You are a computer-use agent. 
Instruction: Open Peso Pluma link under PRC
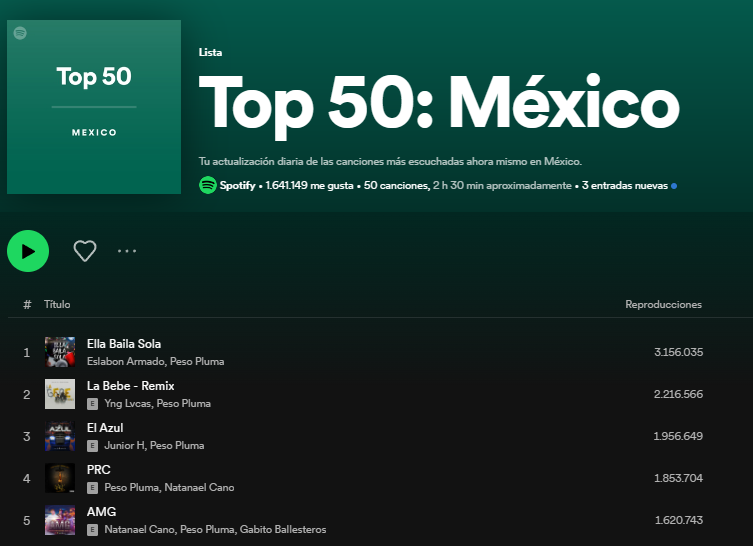tap(132, 487)
